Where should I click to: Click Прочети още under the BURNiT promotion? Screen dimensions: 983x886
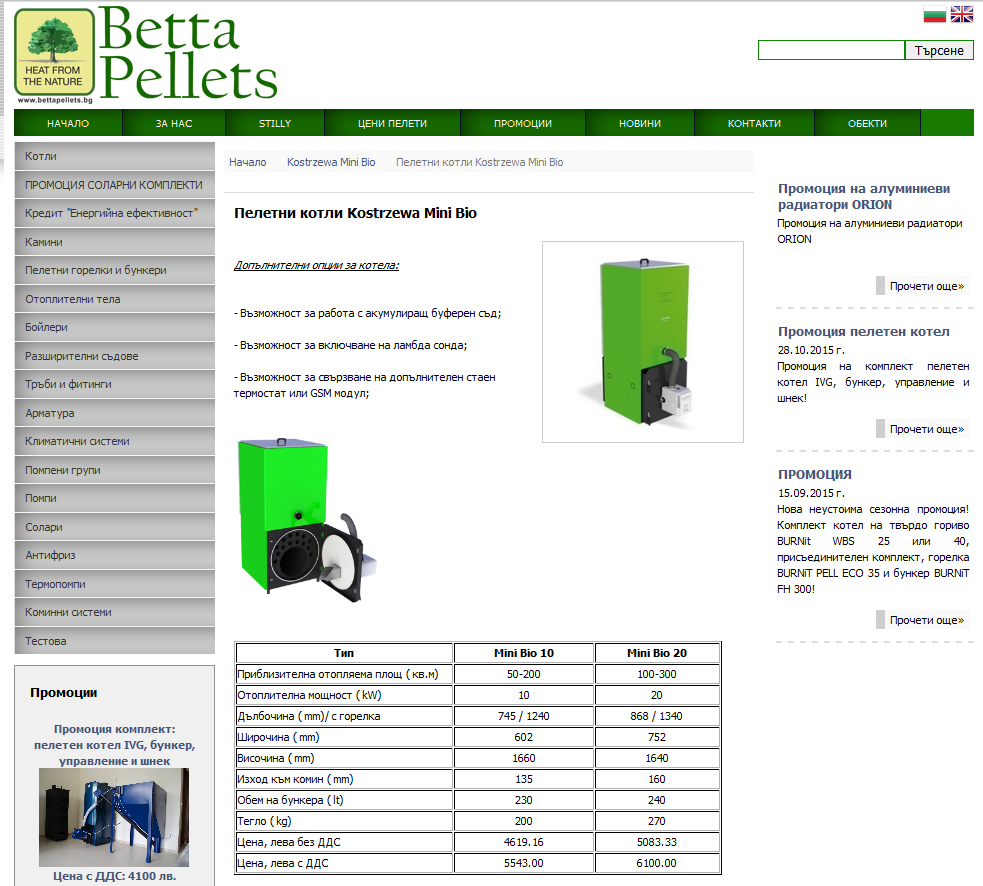point(926,620)
